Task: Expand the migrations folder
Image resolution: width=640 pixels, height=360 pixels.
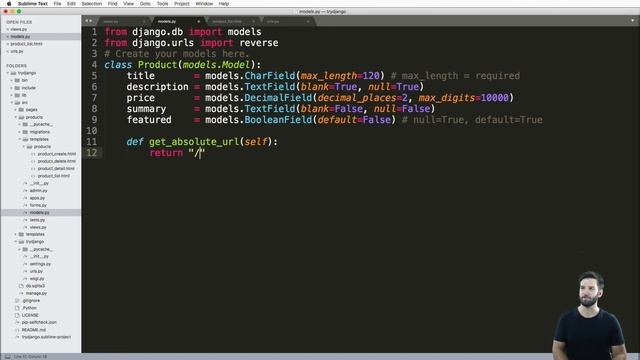Action: 19,132
